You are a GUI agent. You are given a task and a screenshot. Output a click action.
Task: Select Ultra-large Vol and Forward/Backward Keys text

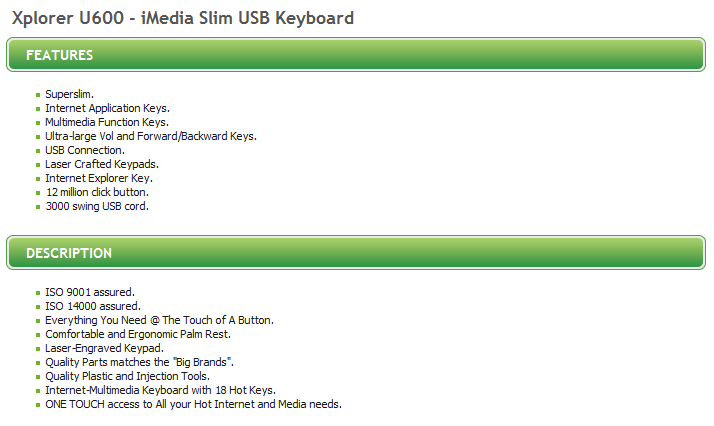tap(151, 137)
